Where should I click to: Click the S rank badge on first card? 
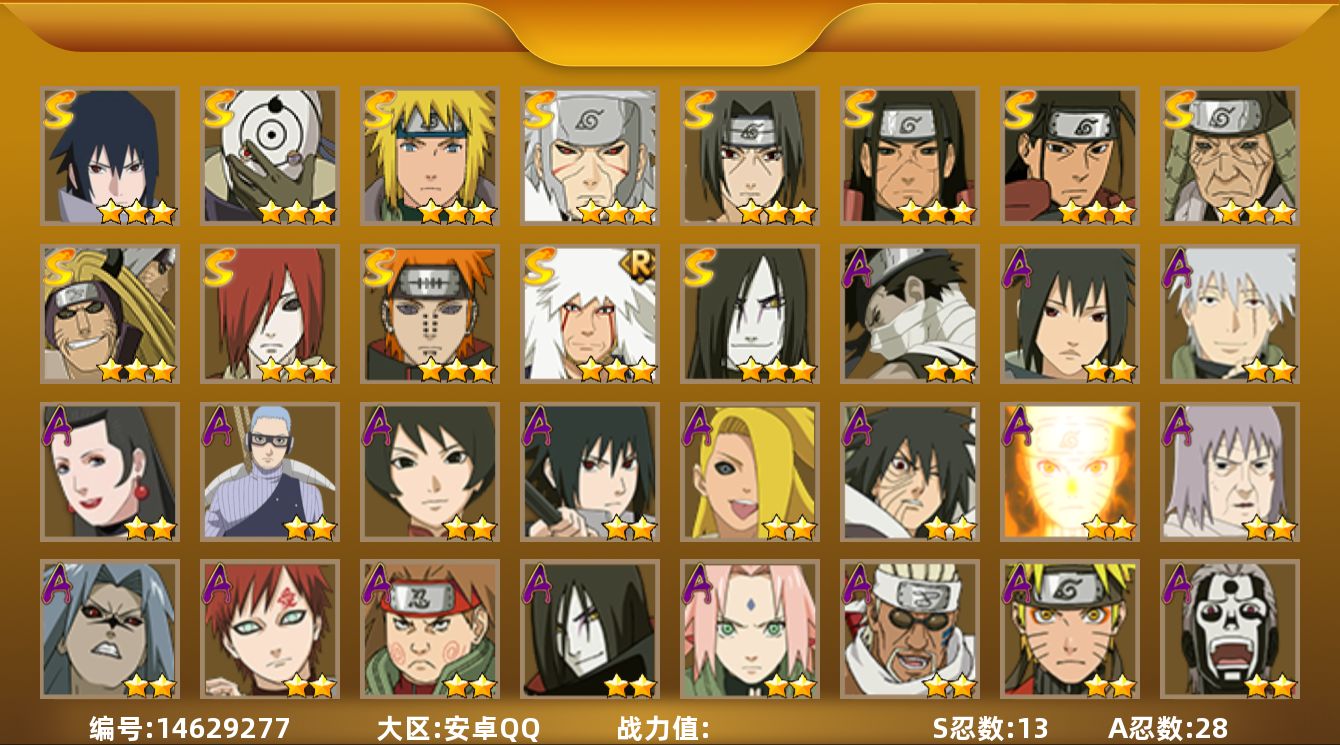(x=59, y=109)
